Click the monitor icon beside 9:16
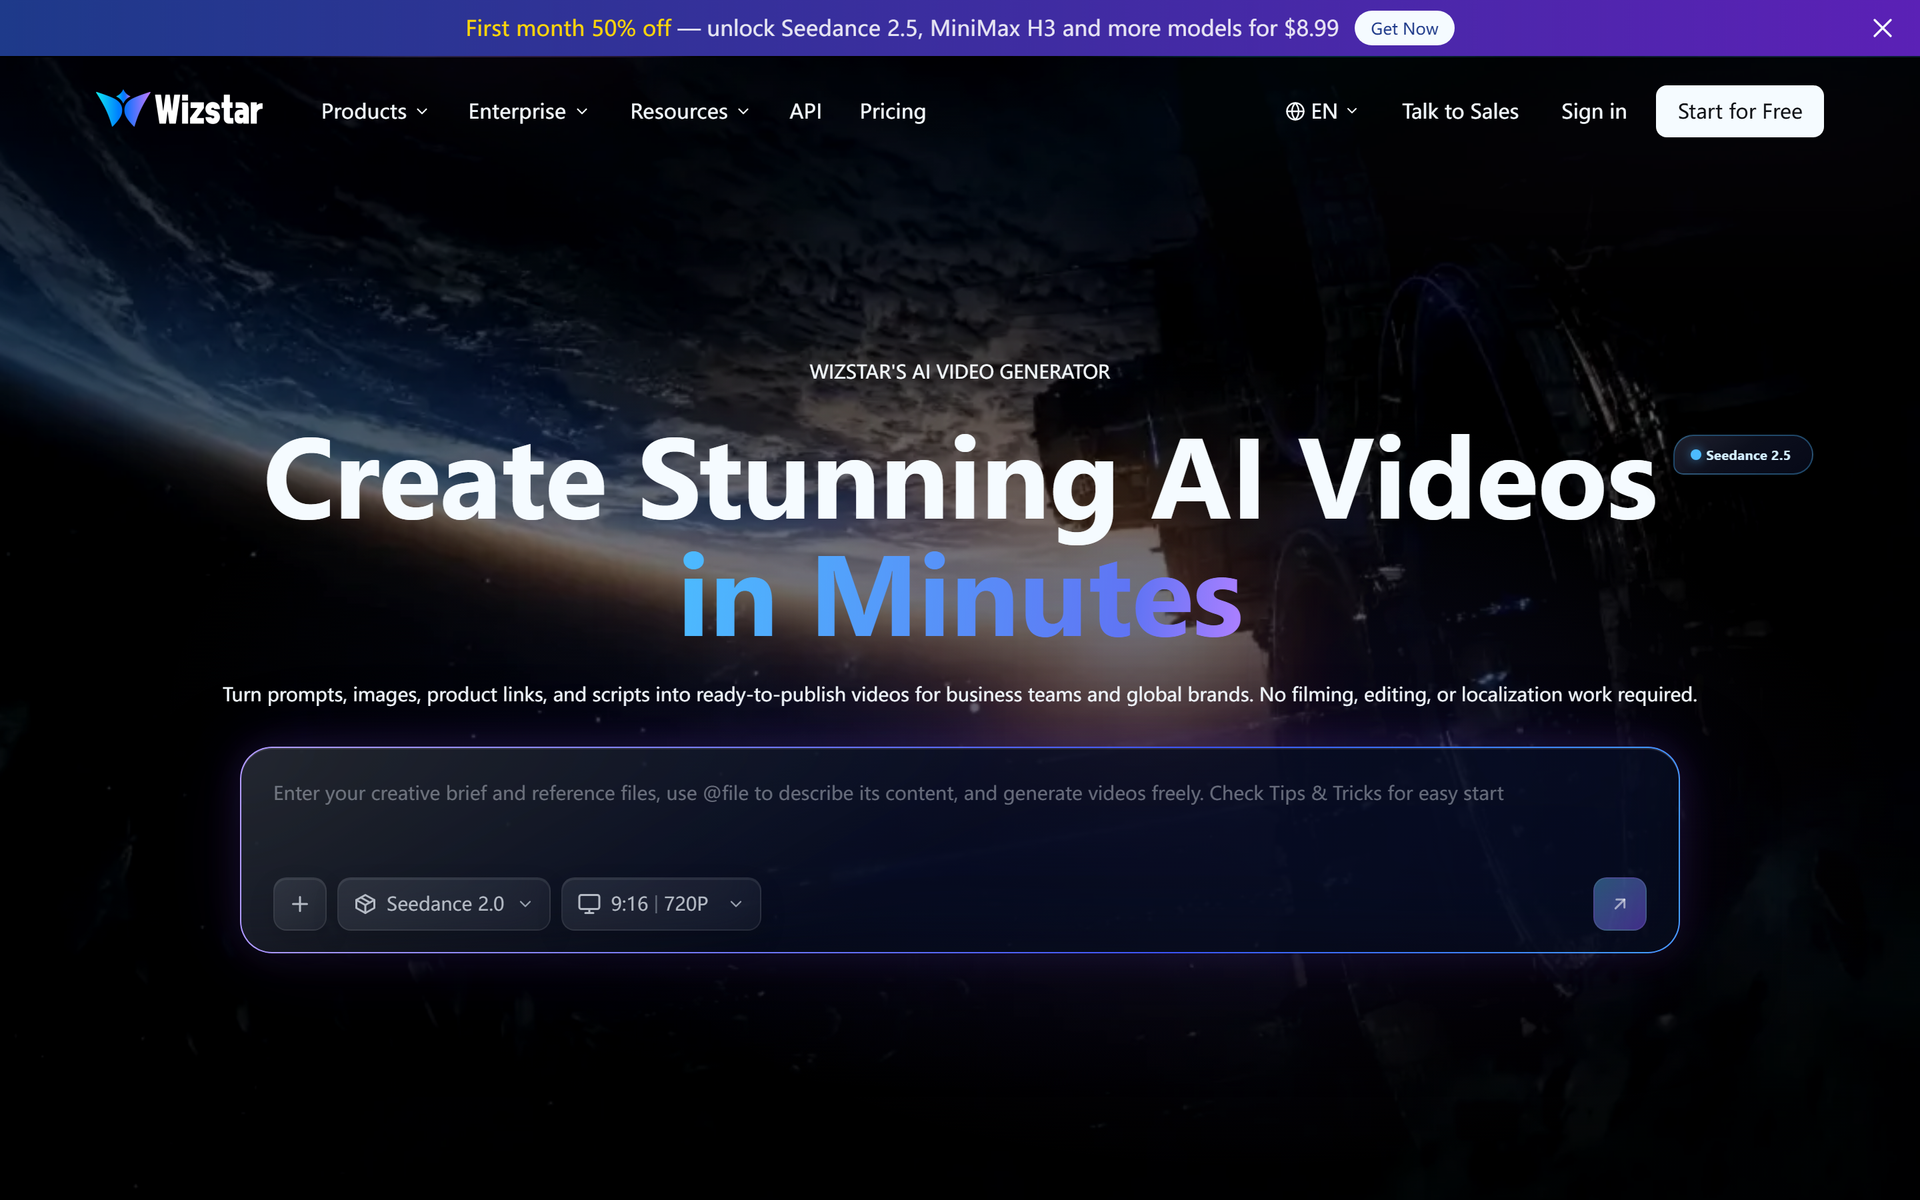This screenshot has height=1200, width=1920. pos(590,904)
